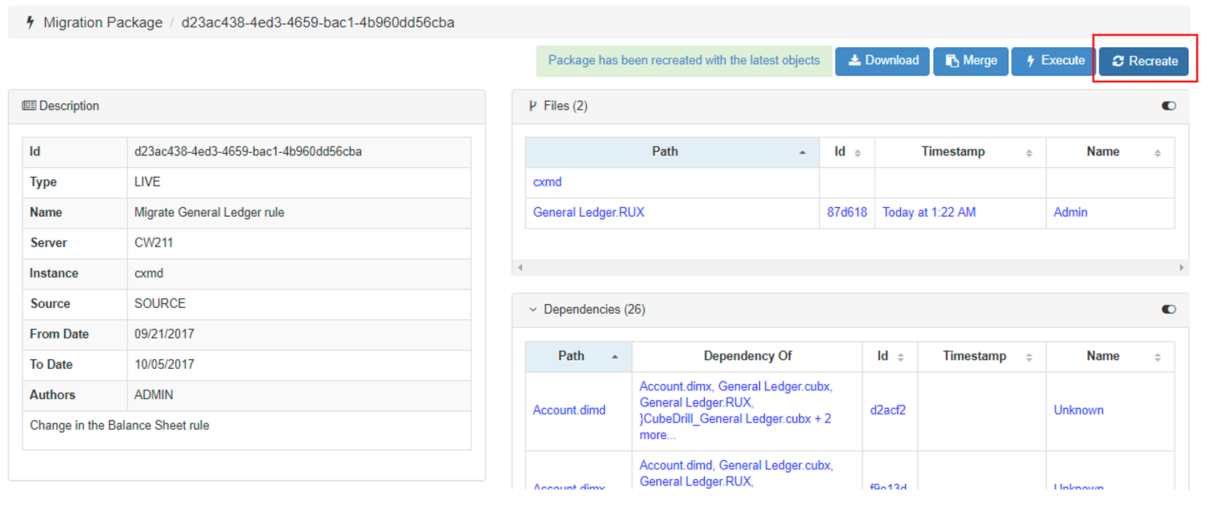Toggle the Dependencies panel switch
The height and width of the screenshot is (521, 1208).
click(1168, 310)
